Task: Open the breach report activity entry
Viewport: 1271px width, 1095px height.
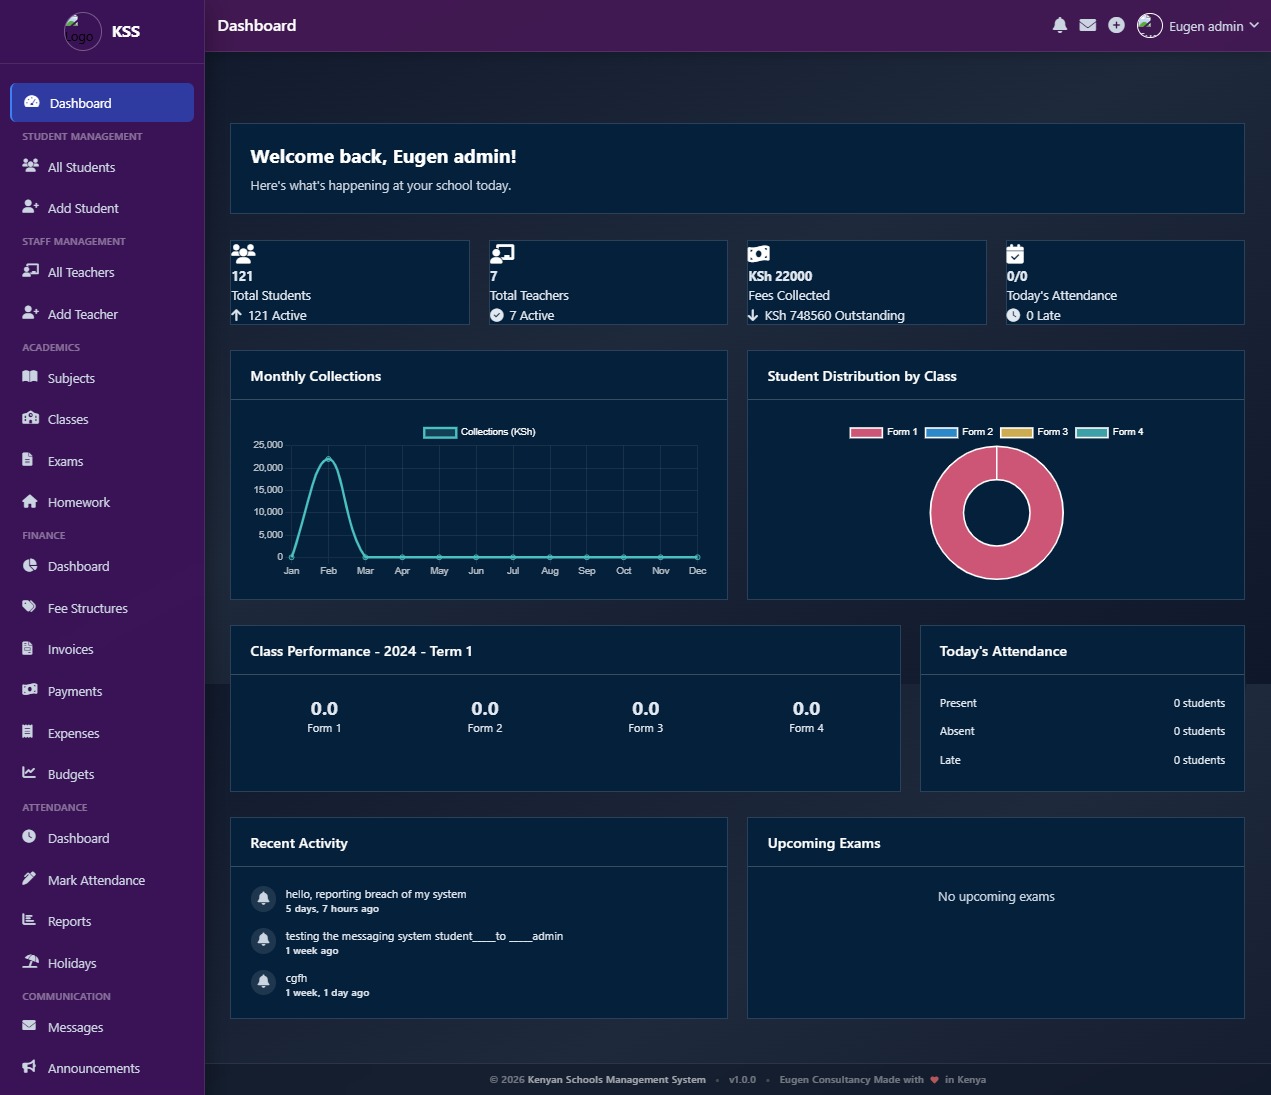Action: [x=376, y=894]
